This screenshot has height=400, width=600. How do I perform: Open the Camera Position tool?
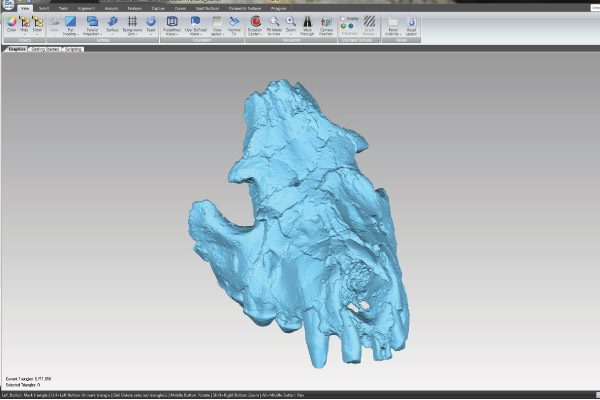pyautogui.click(x=325, y=21)
